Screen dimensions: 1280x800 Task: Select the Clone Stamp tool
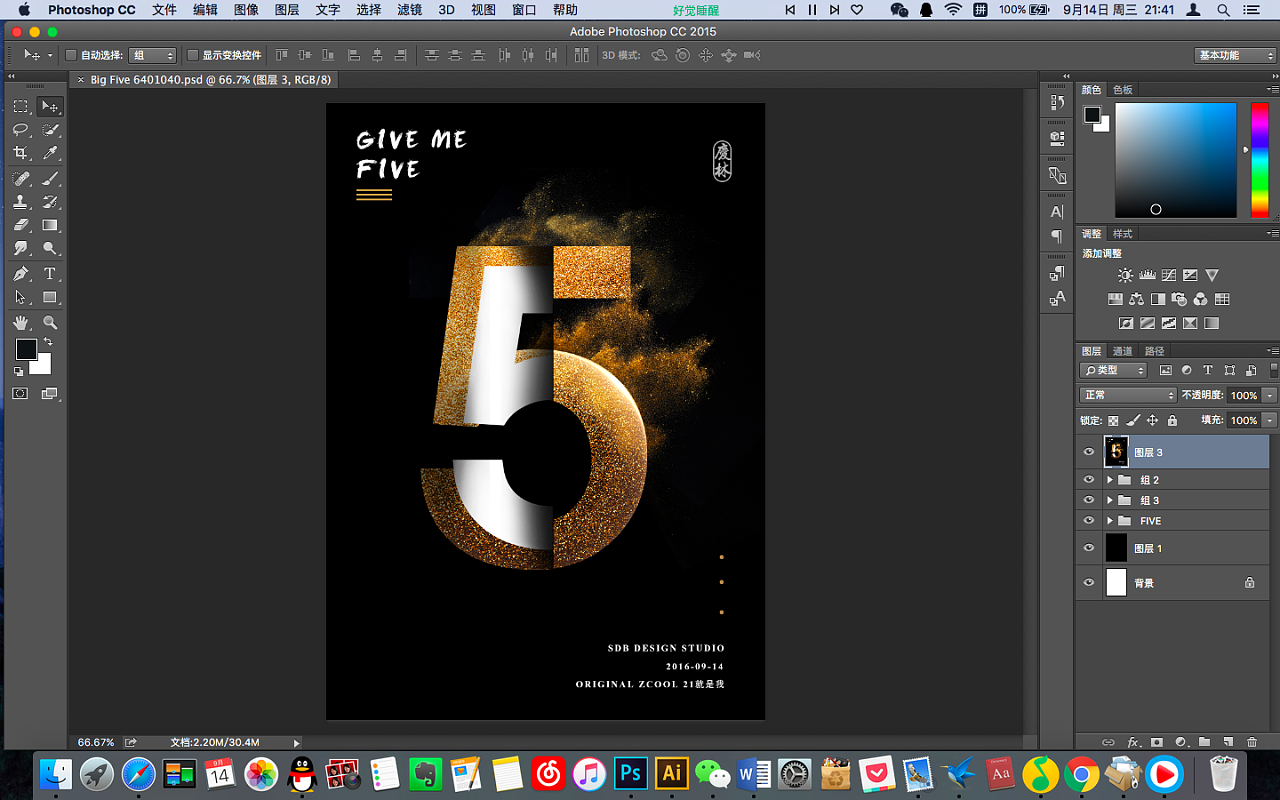20,202
